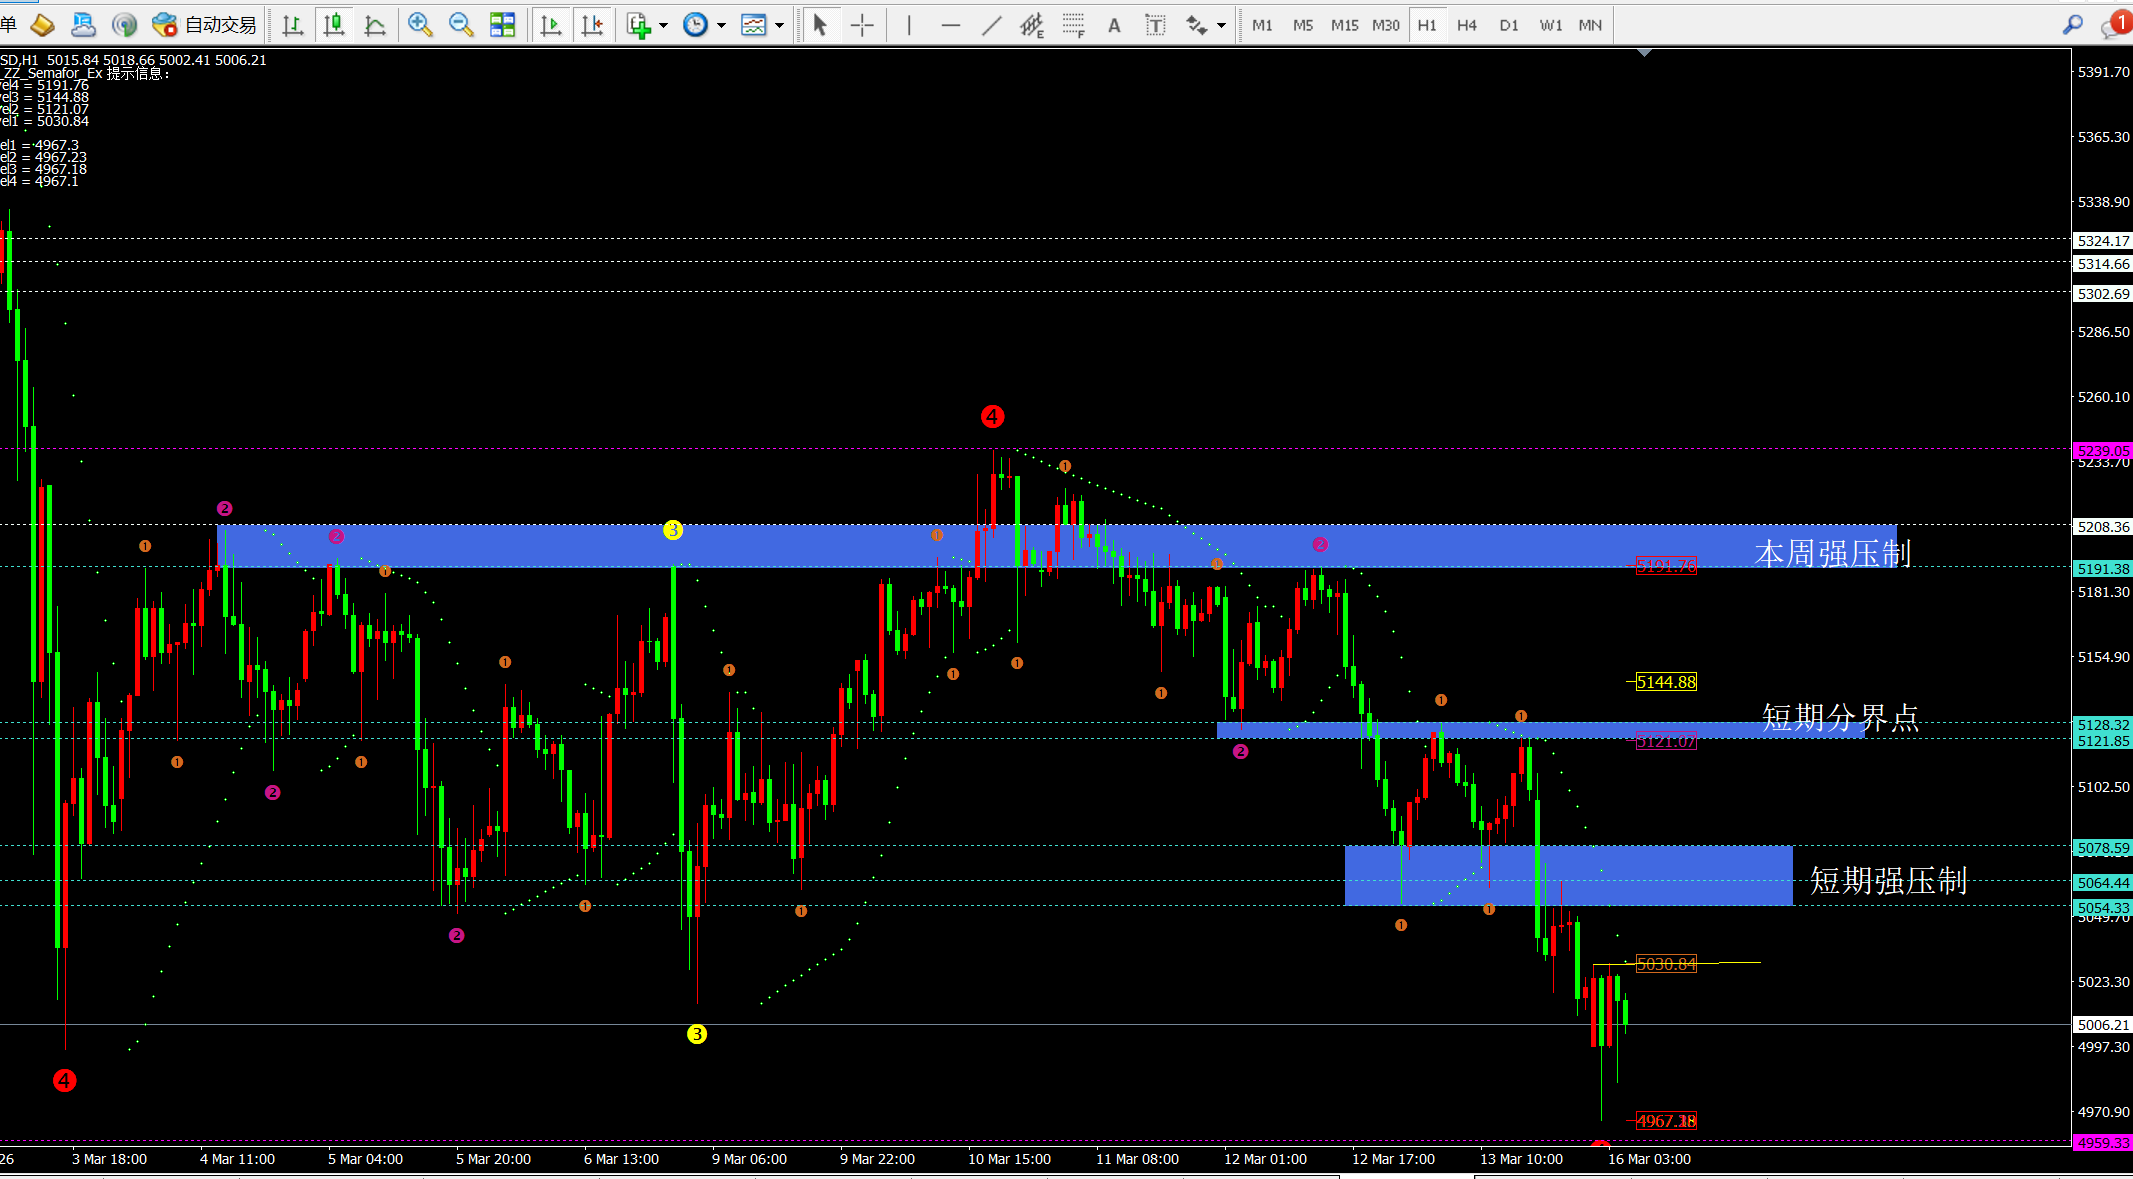Click the Zoom In magnifier icon
Viewport: 2133px width, 1179px height.
point(420,25)
